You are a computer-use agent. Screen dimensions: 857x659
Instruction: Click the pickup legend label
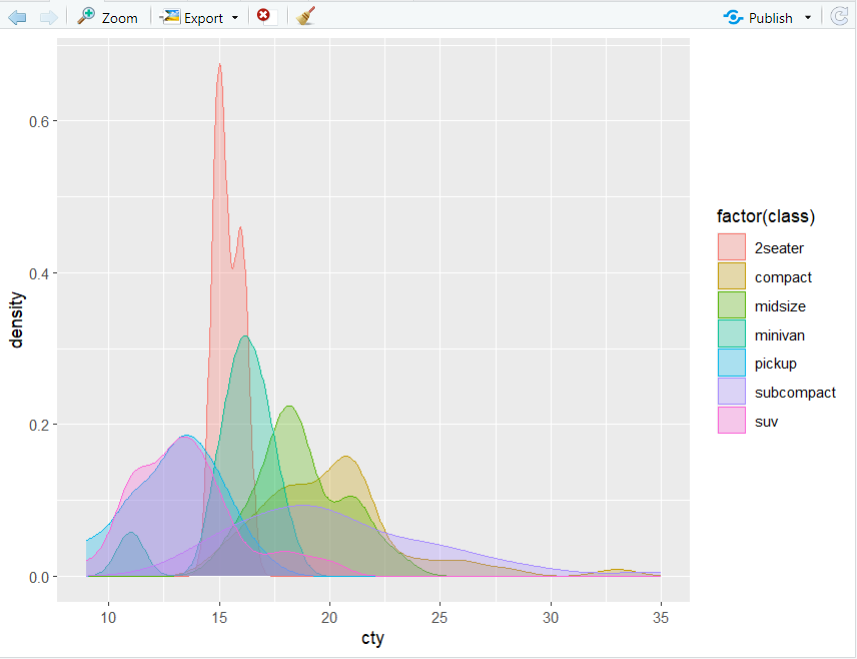[776, 364]
